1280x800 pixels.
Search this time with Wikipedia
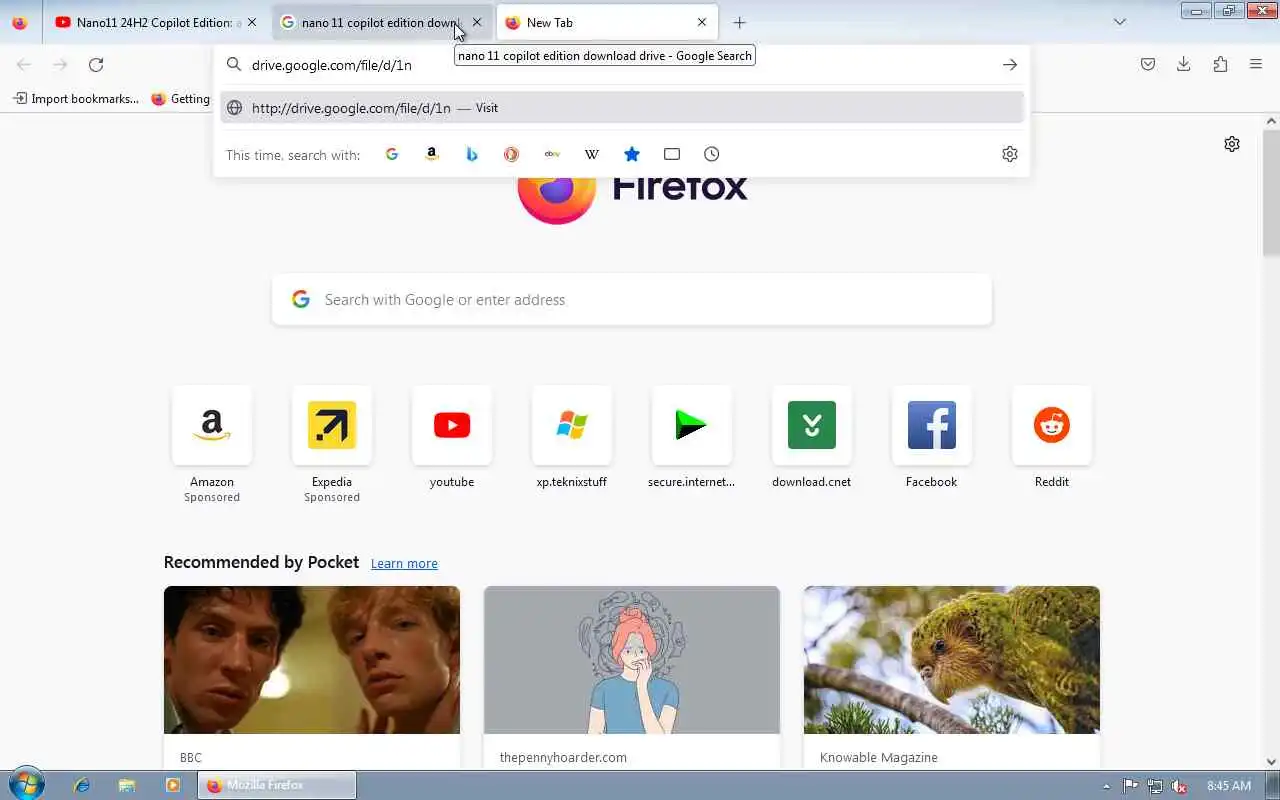592,154
